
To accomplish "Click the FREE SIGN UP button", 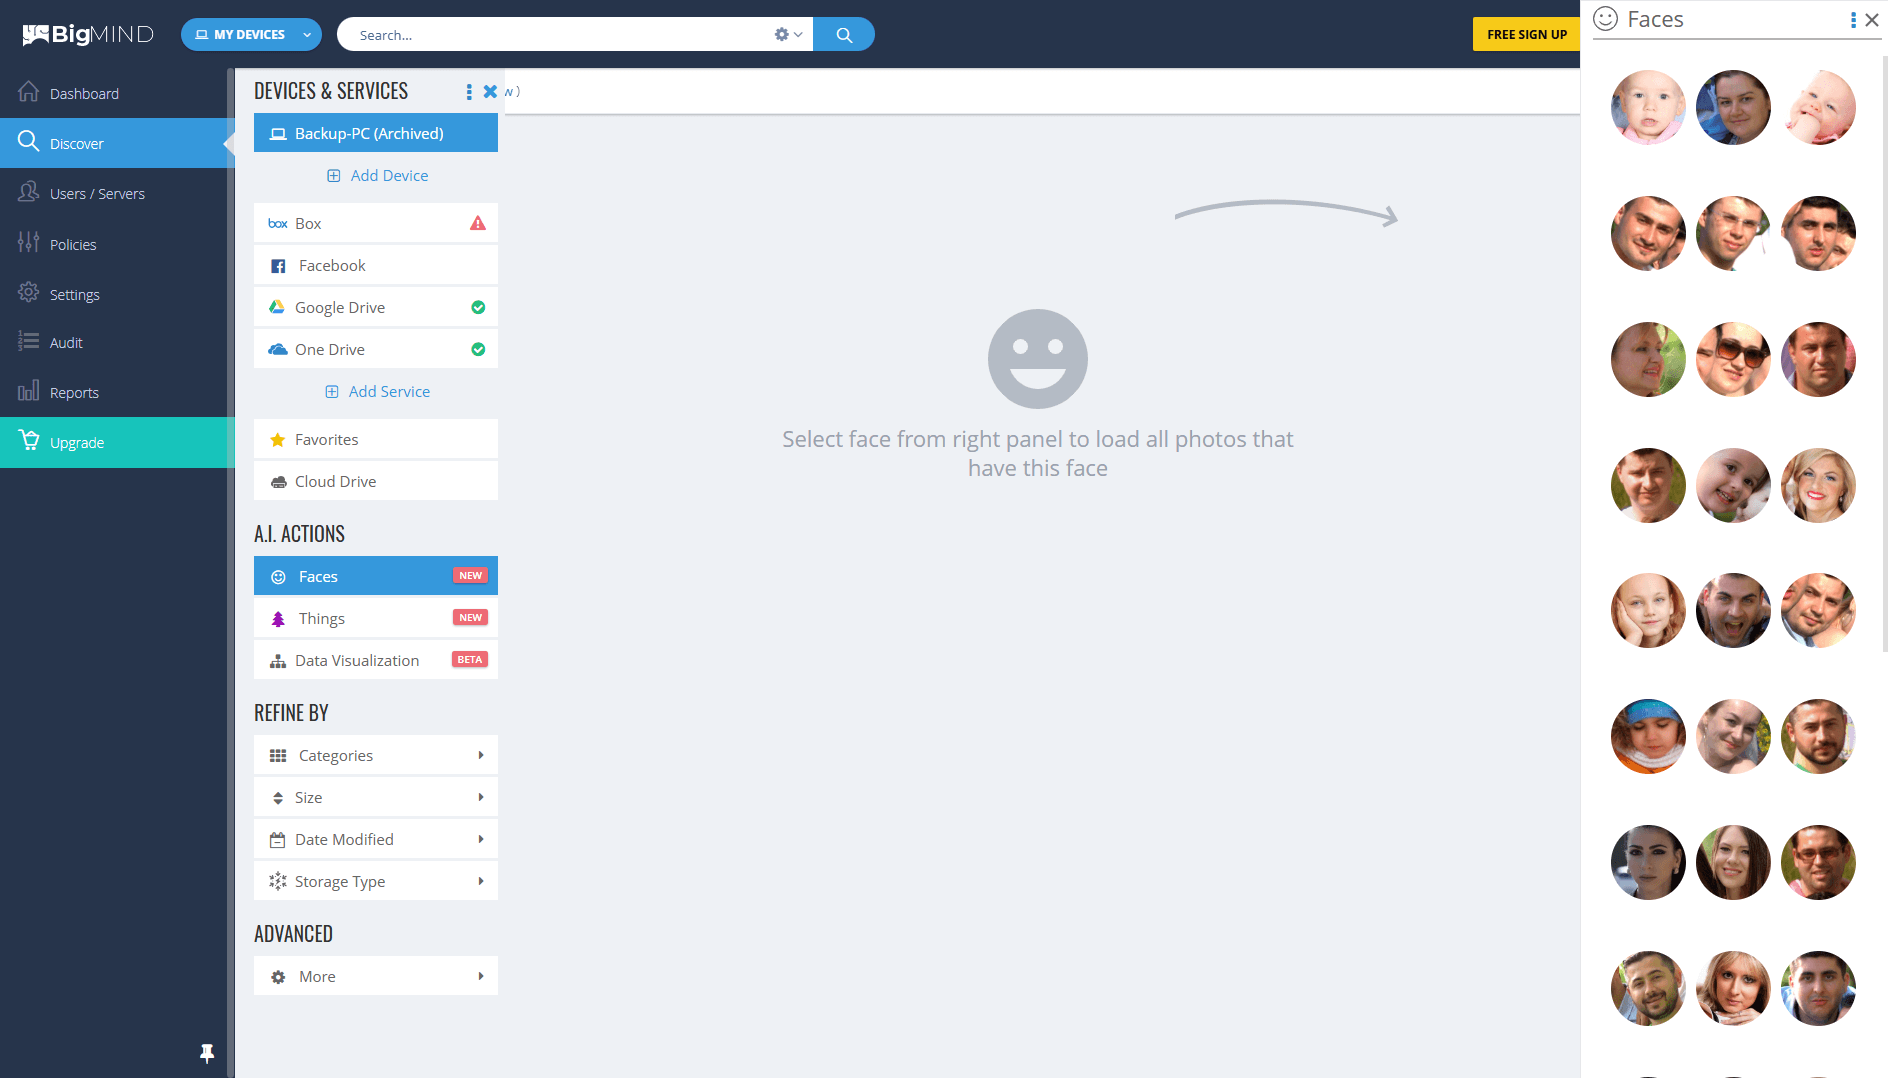I will pos(1526,34).
